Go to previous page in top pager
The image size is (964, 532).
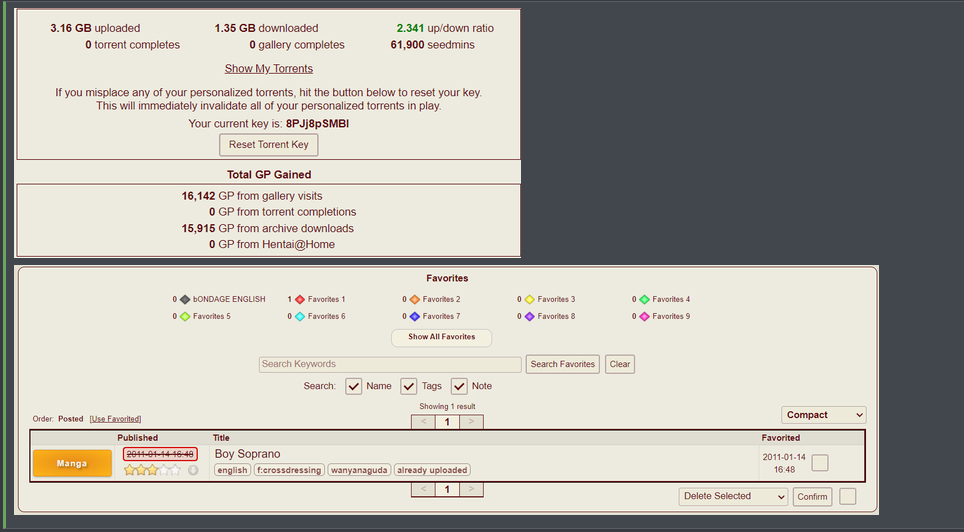pyautogui.click(x=423, y=422)
